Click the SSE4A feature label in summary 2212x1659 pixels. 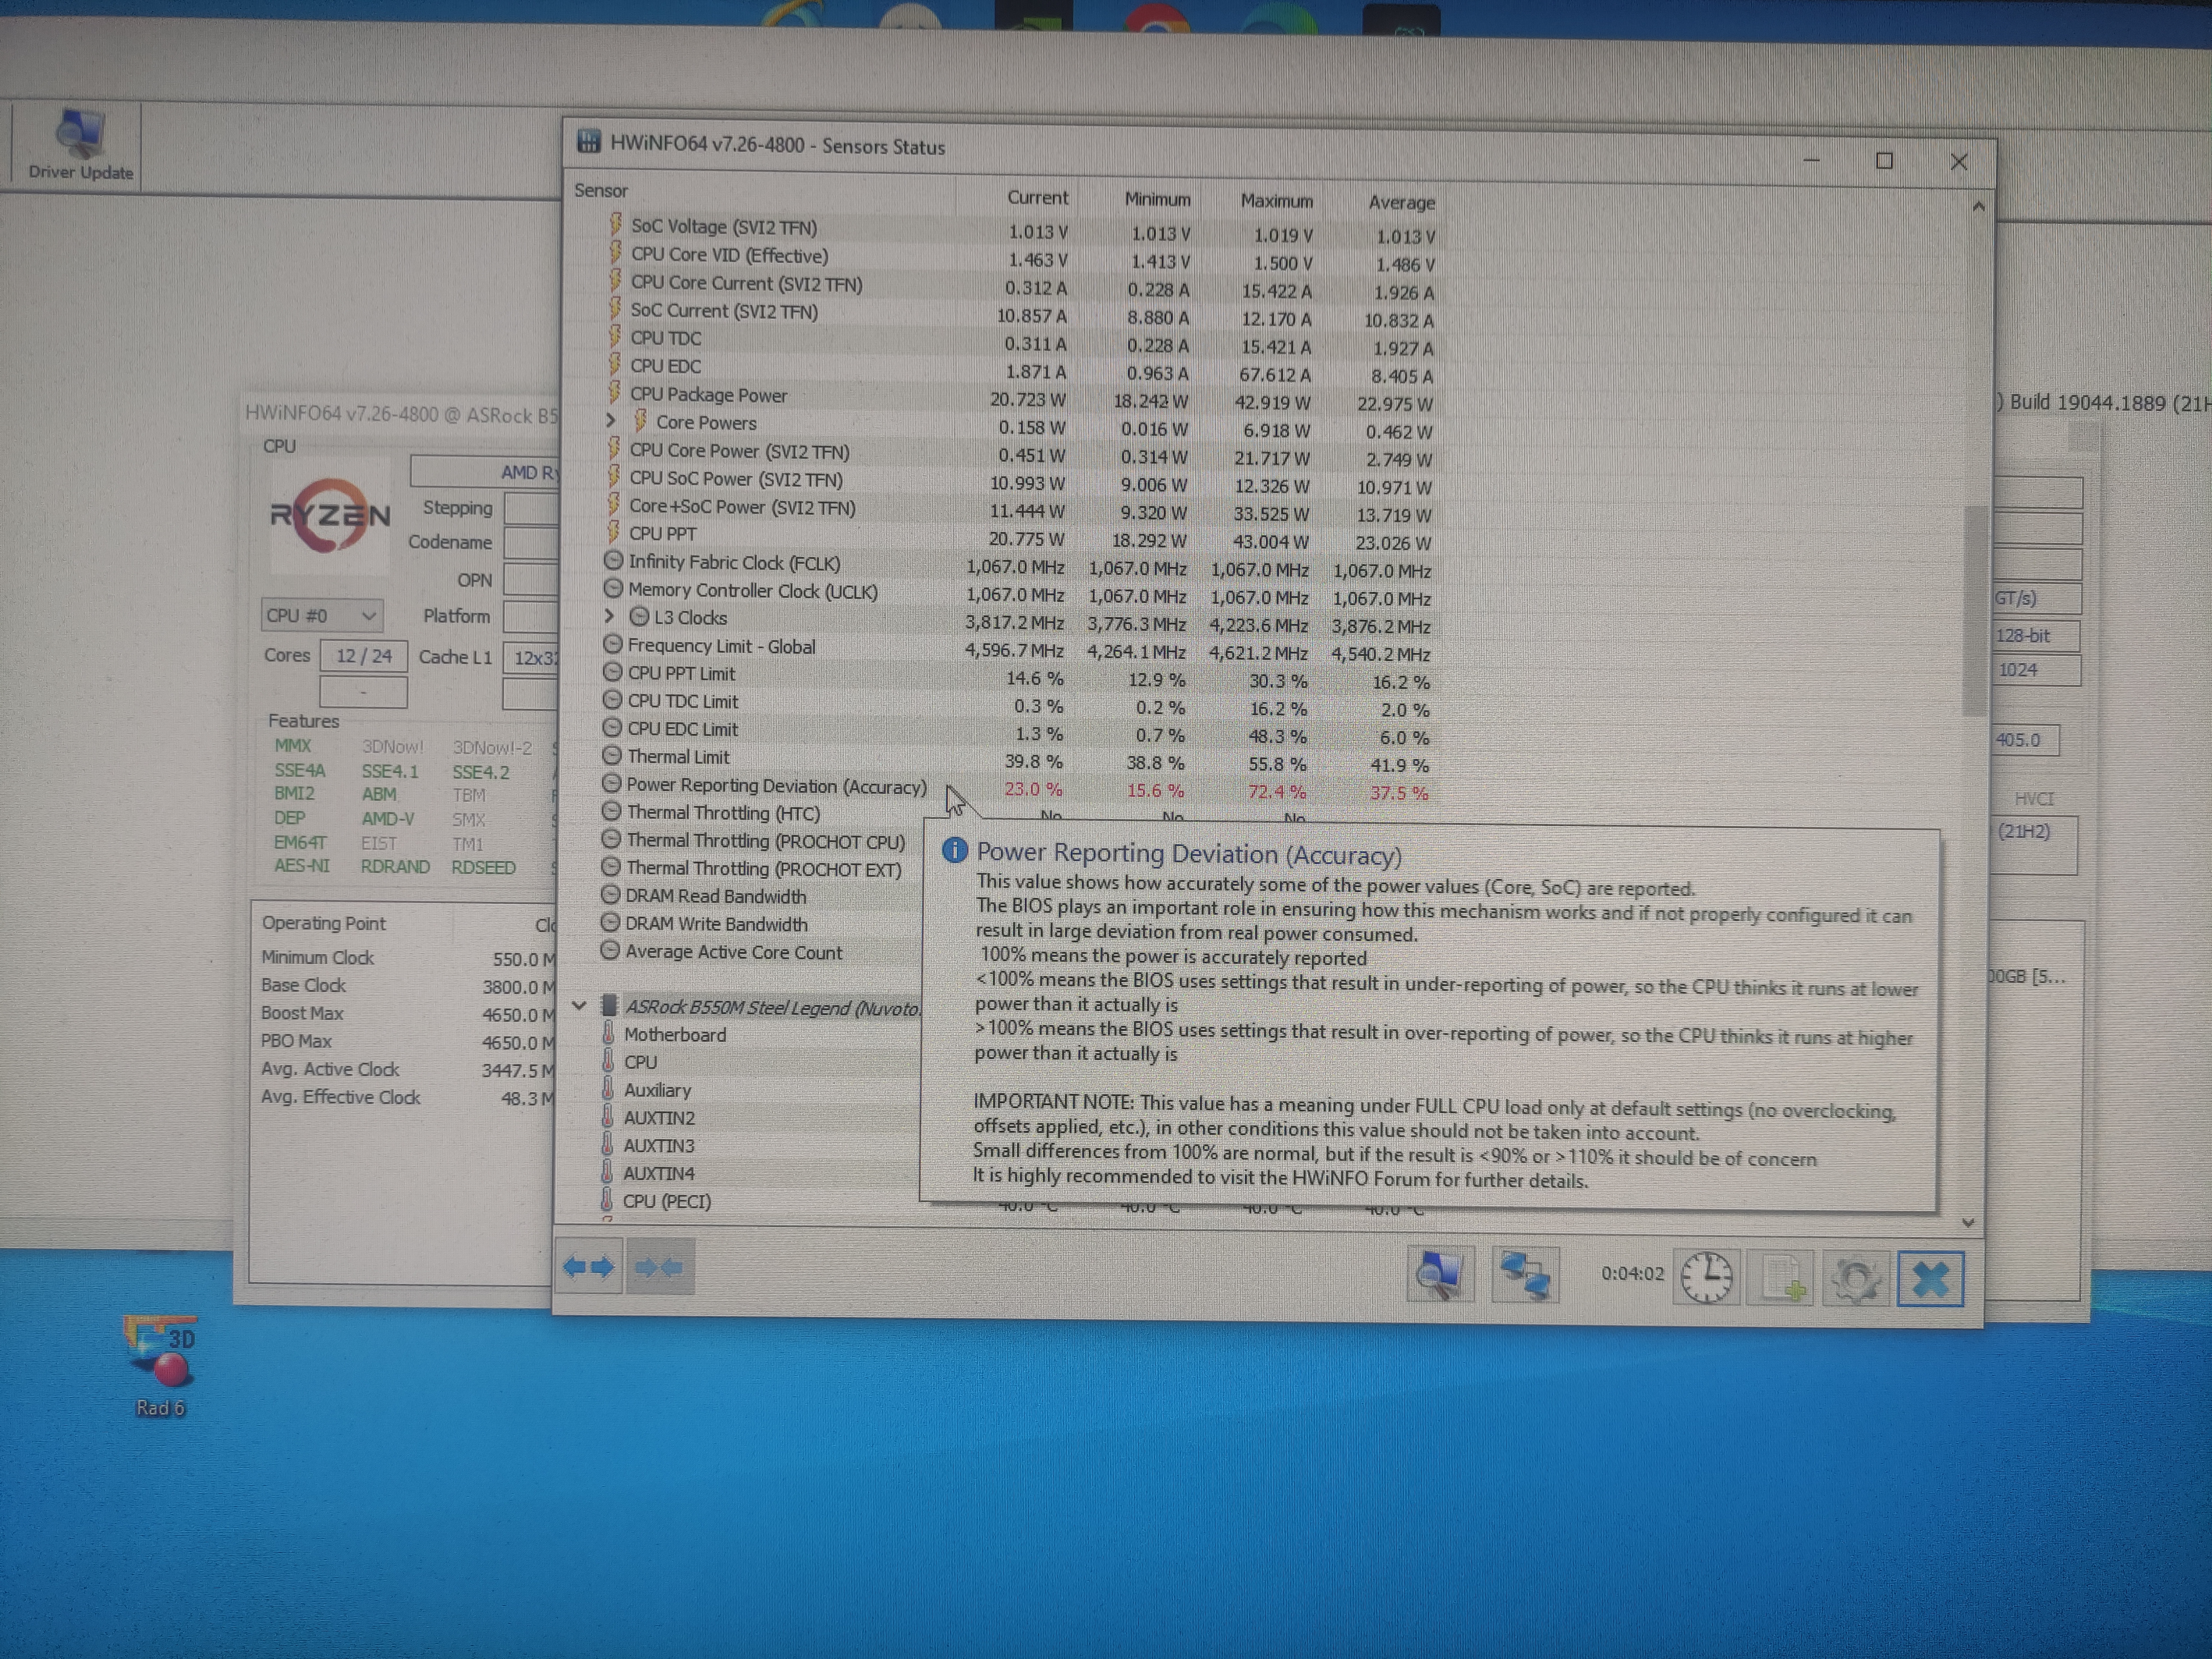pyautogui.click(x=300, y=770)
